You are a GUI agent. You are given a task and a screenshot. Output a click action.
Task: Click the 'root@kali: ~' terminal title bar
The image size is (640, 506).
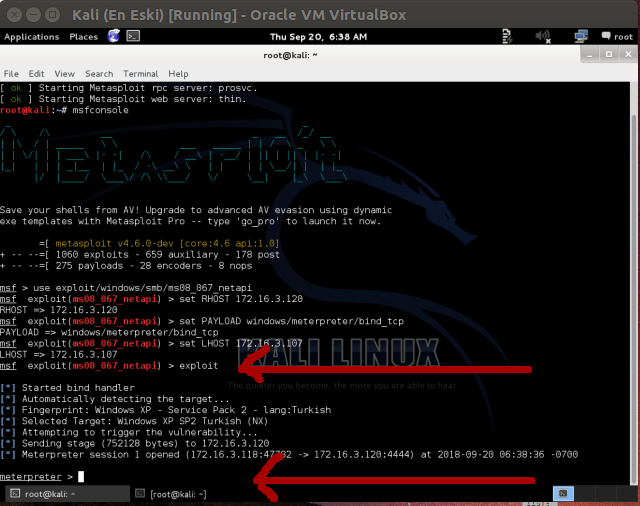point(290,55)
